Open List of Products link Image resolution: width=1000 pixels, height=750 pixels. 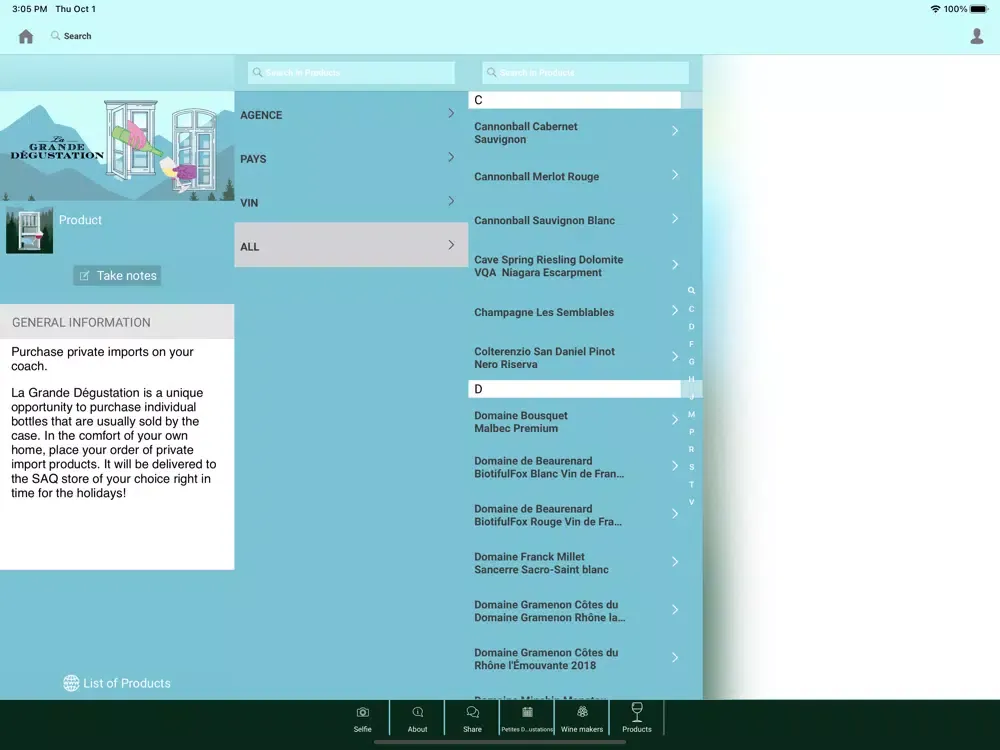[117, 683]
